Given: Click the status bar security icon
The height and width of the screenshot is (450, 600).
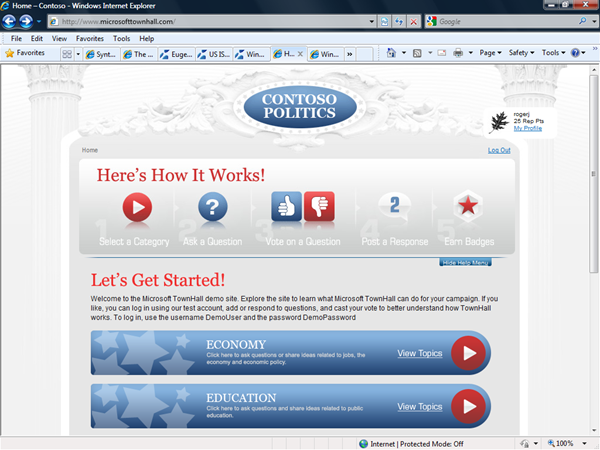Looking at the screenshot, I should 525,443.
